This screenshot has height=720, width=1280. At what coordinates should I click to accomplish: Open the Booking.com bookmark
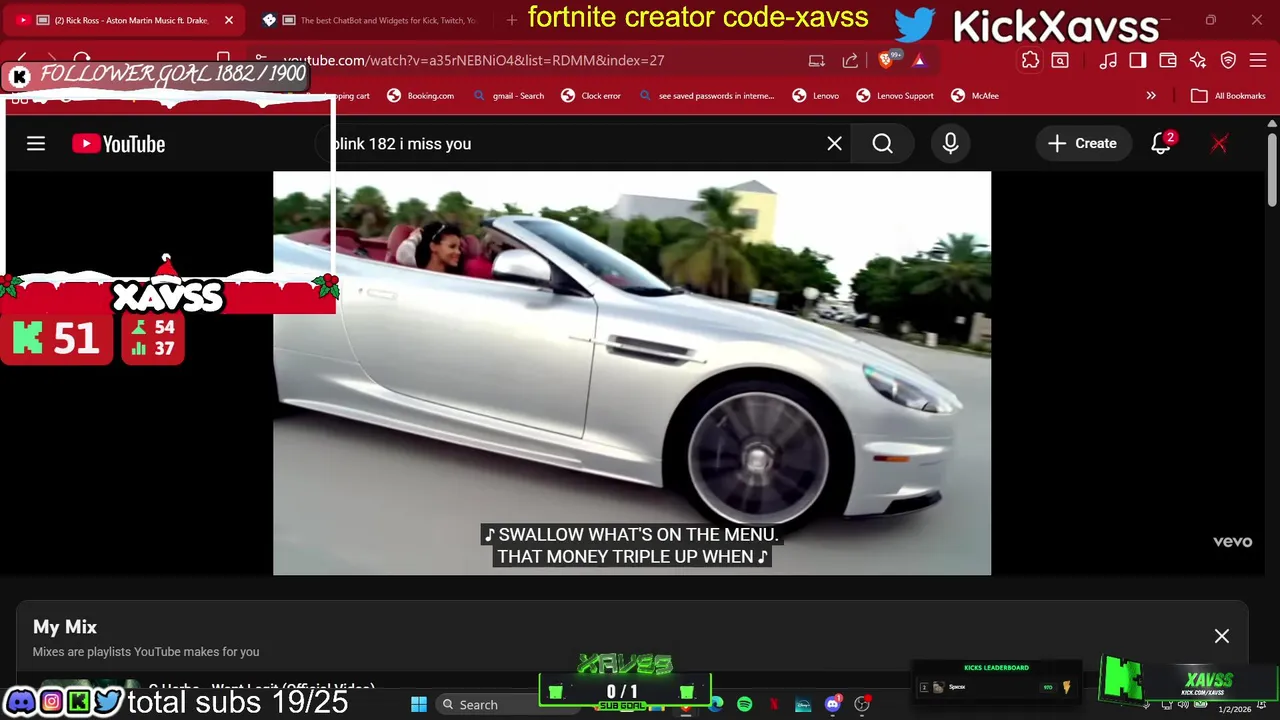421,96
